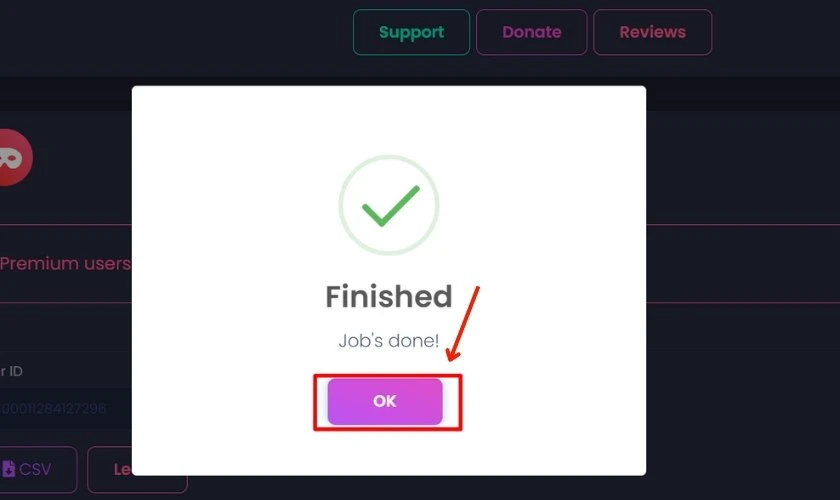This screenshot has height=500, width=840.
Task: Click the red highlight box border around OK
Action: point(387,376)
